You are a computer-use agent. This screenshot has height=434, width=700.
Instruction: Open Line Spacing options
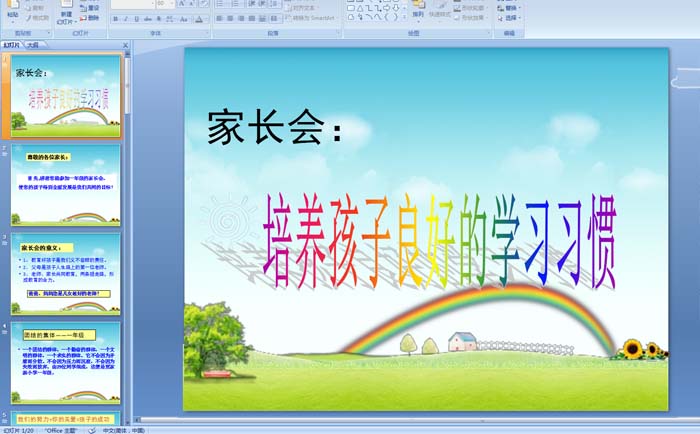tap(275, 4)
